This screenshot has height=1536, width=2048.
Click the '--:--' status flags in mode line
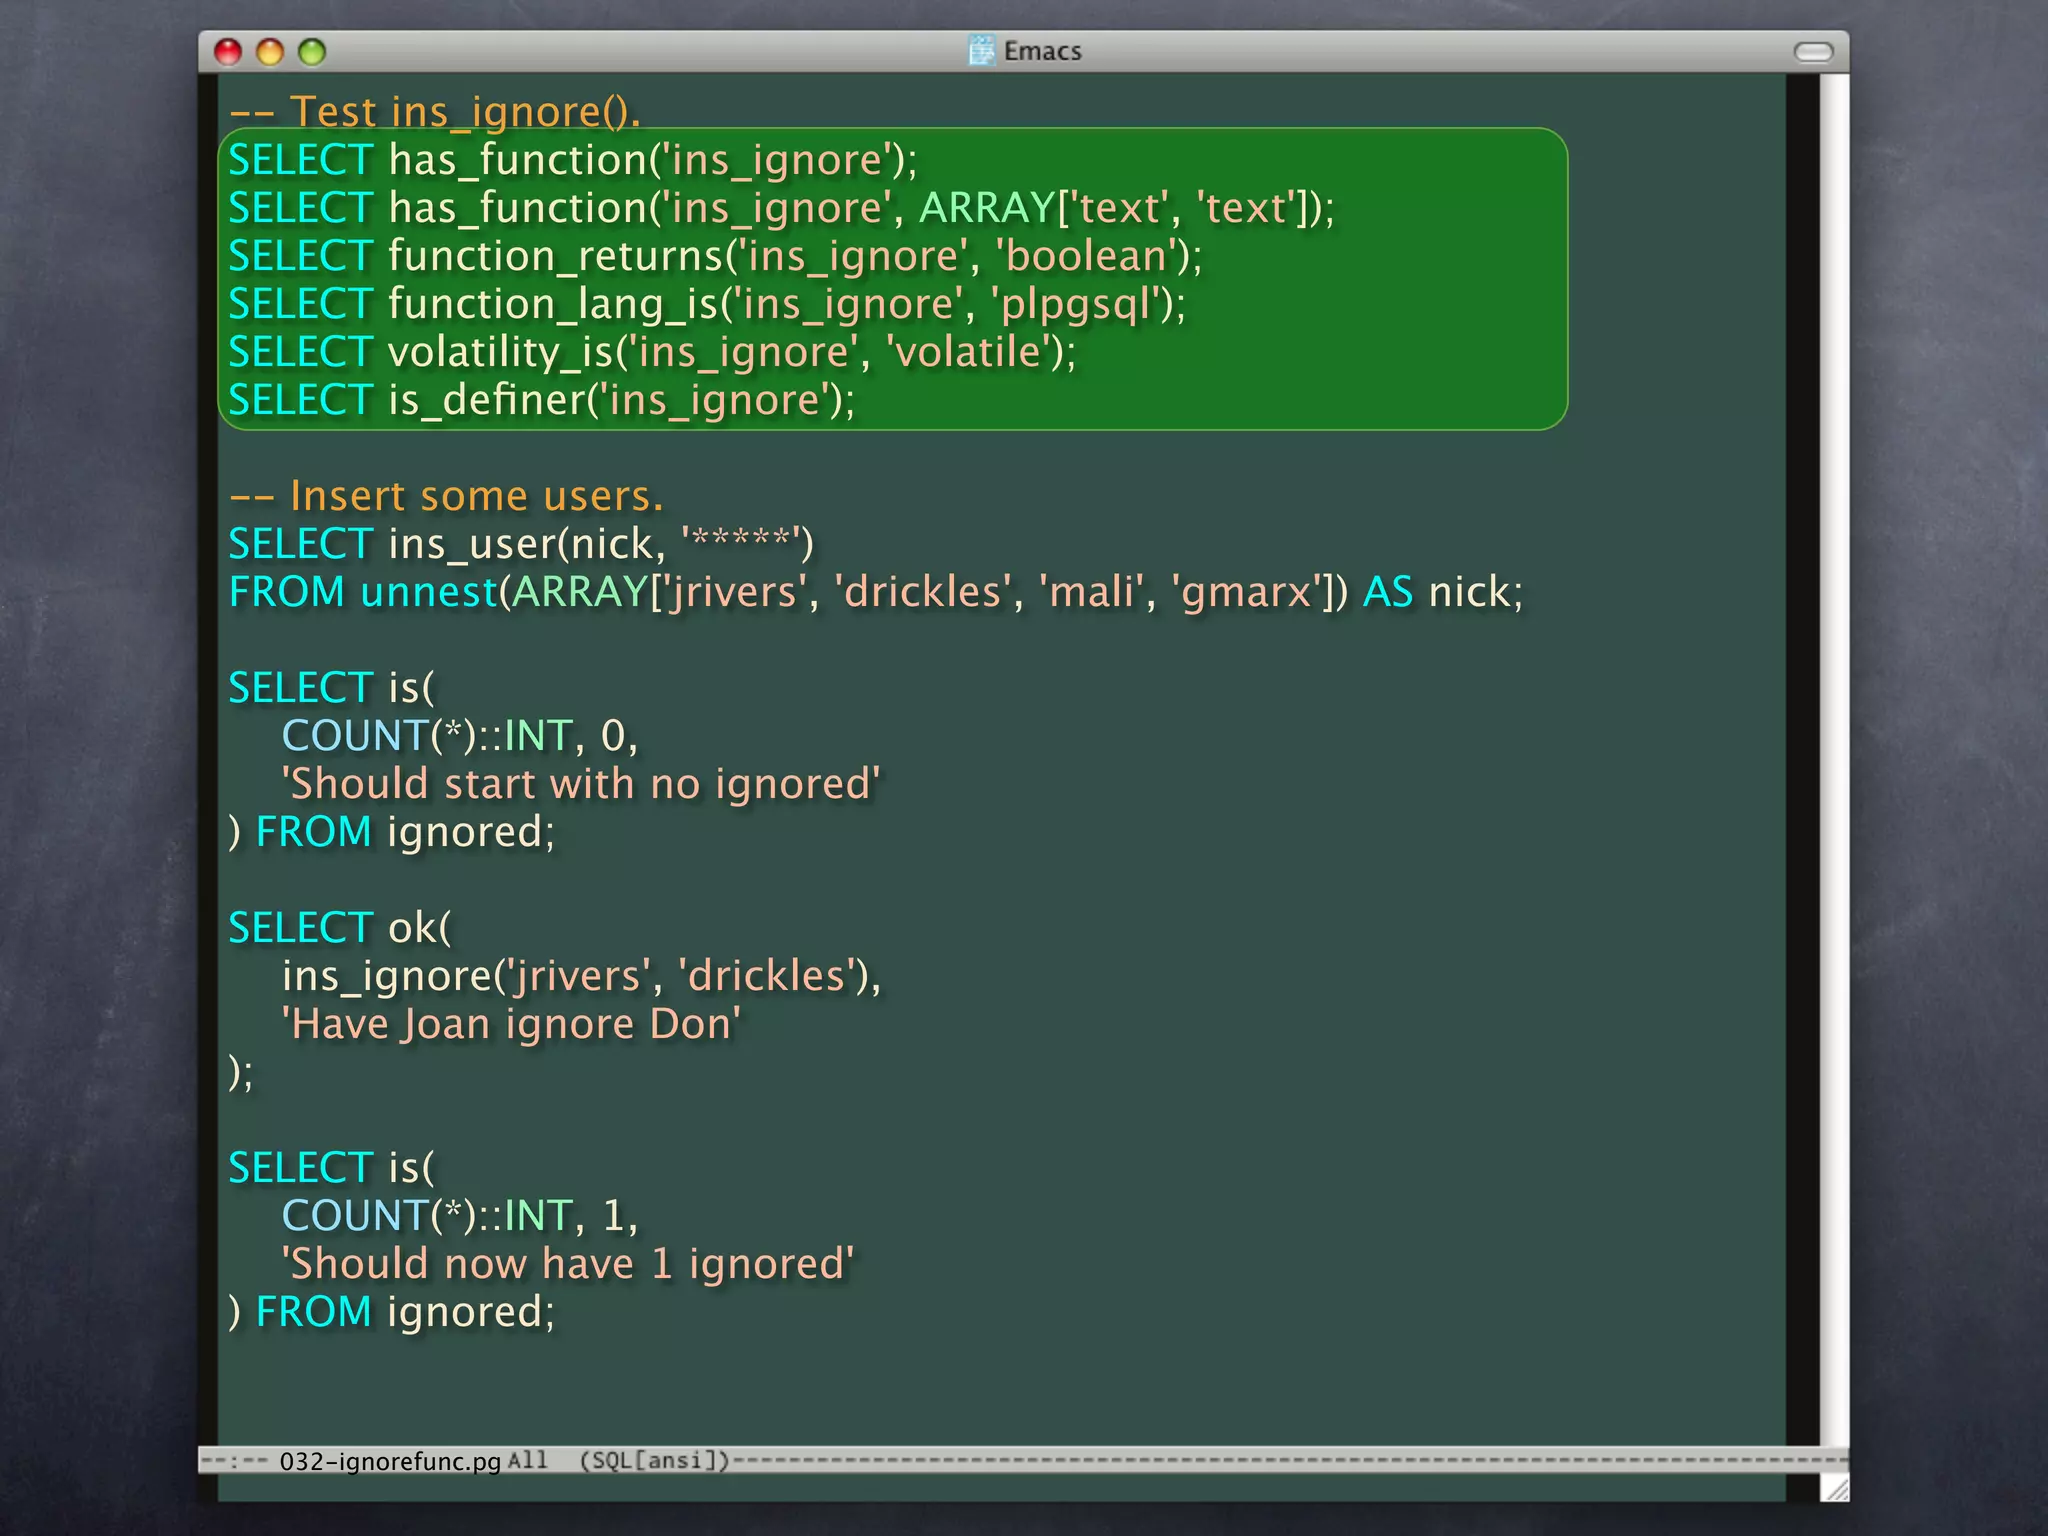click(234, 1461)
